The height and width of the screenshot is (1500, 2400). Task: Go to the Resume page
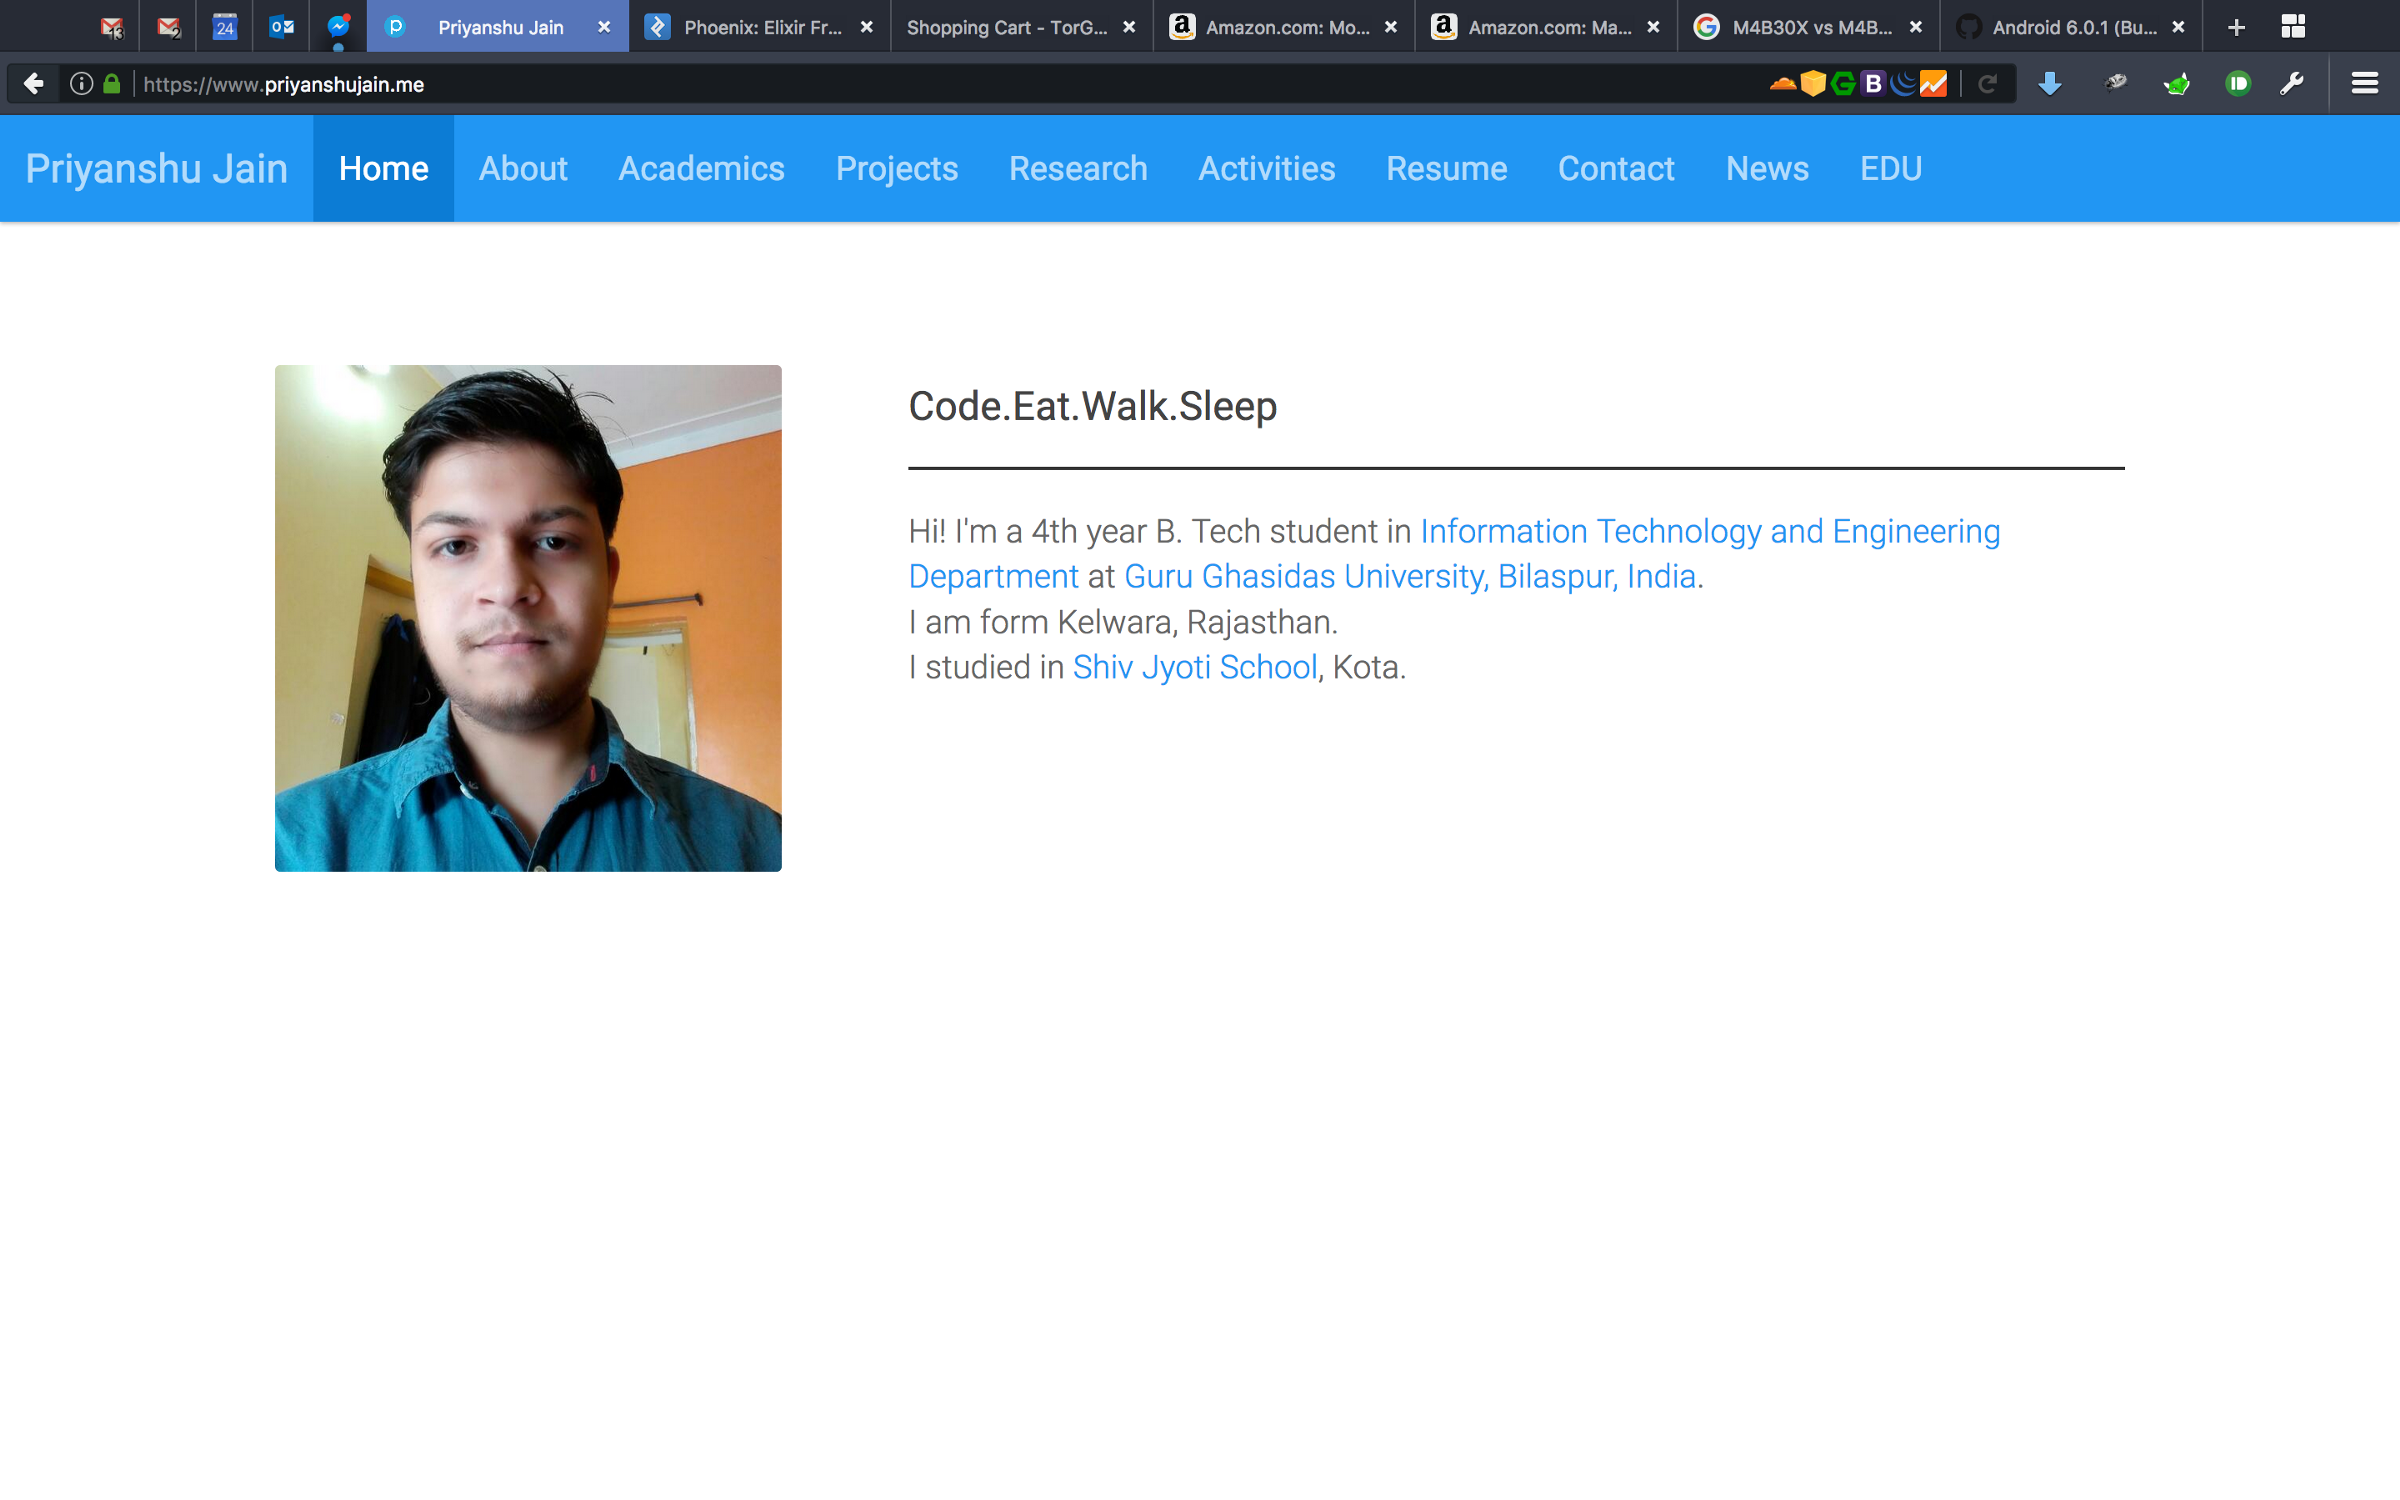click(1446, 168)
